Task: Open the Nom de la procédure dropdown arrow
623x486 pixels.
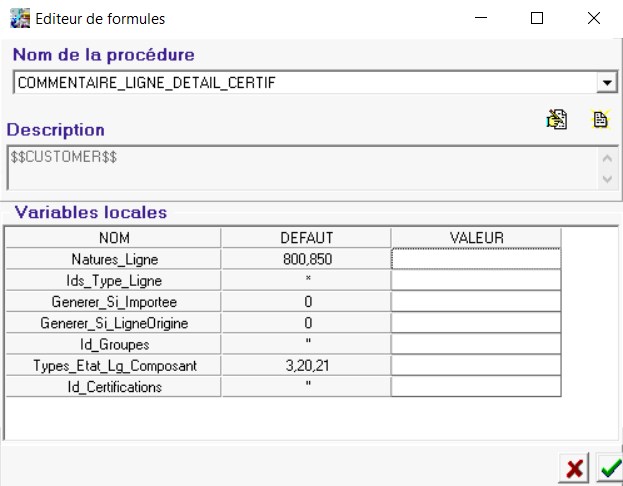Action: click(x=606, y=83)
